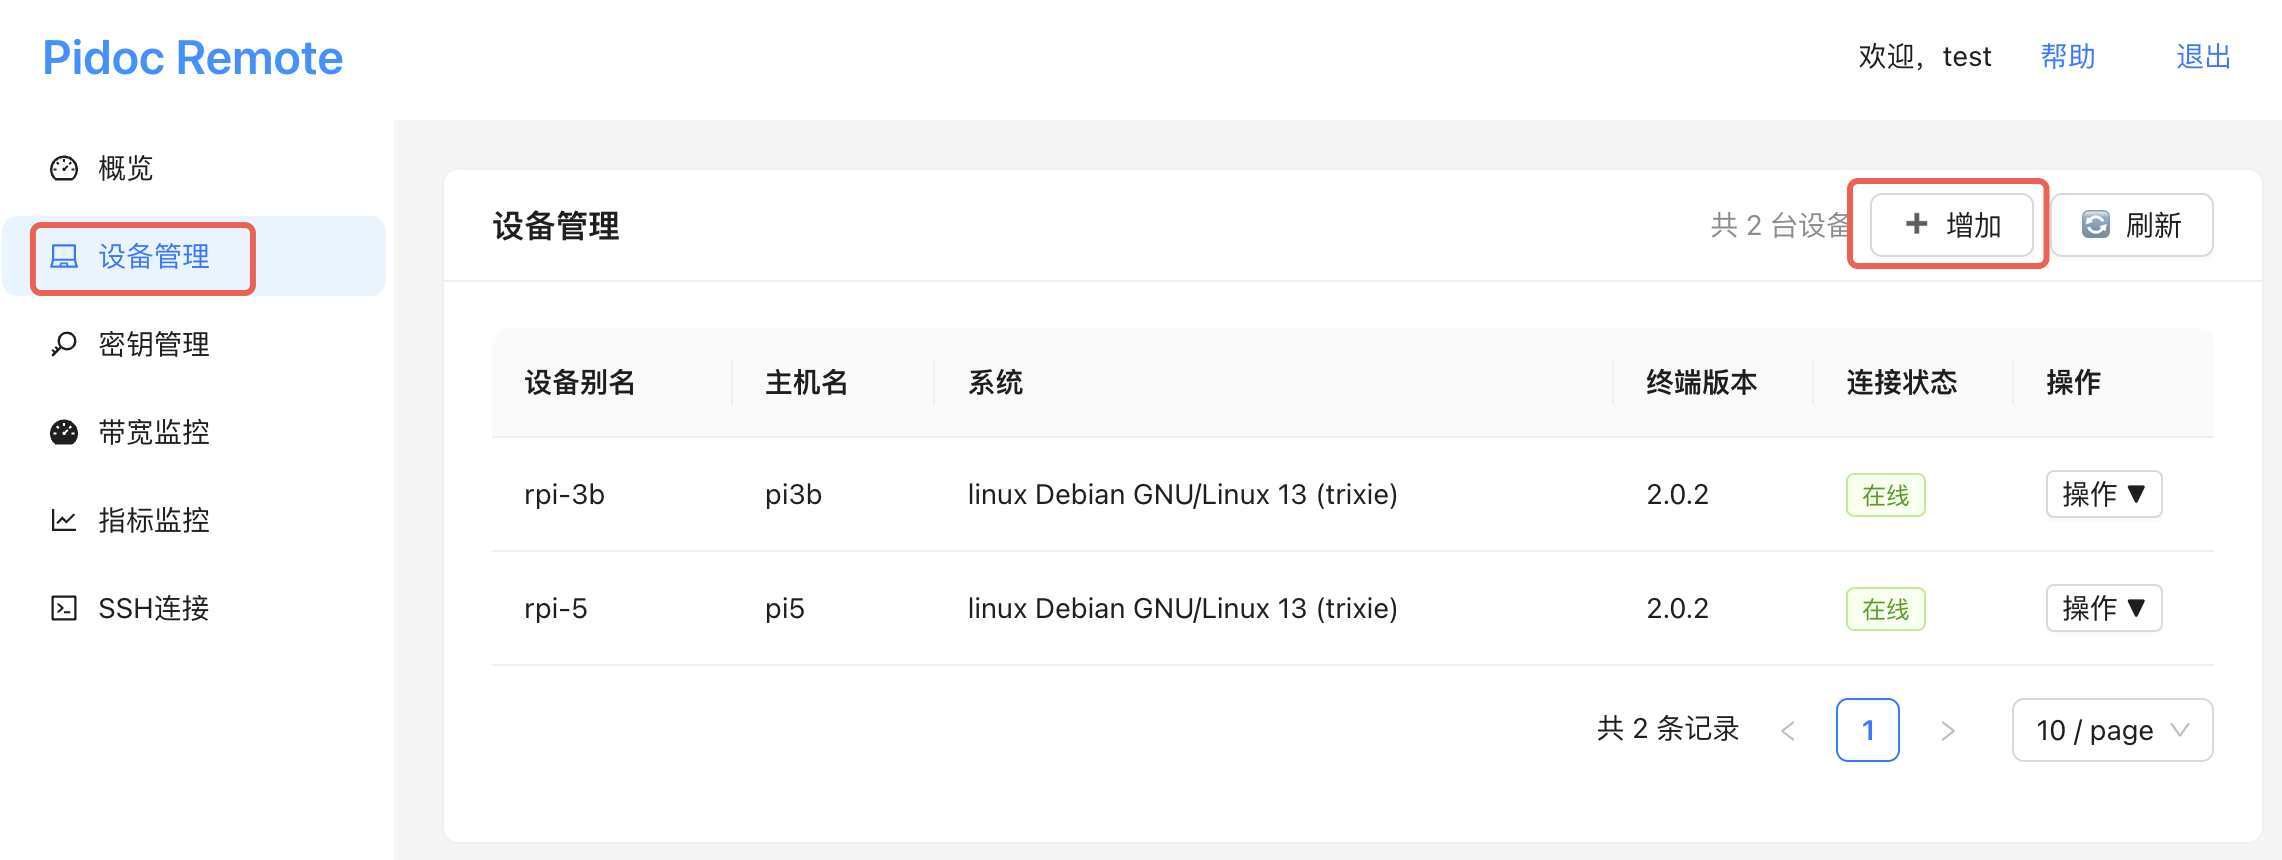
Task: Click the 指标监控 chart icon
Action: 63,520
